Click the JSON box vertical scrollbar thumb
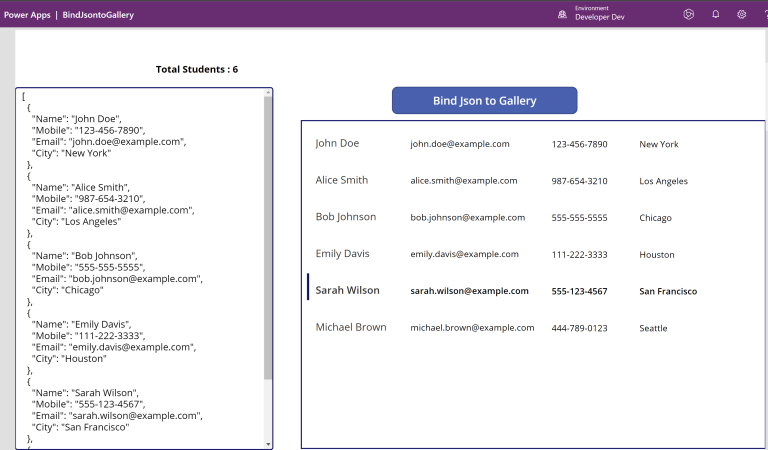Viewport: 768px width, 450px height. click(268, 238)
